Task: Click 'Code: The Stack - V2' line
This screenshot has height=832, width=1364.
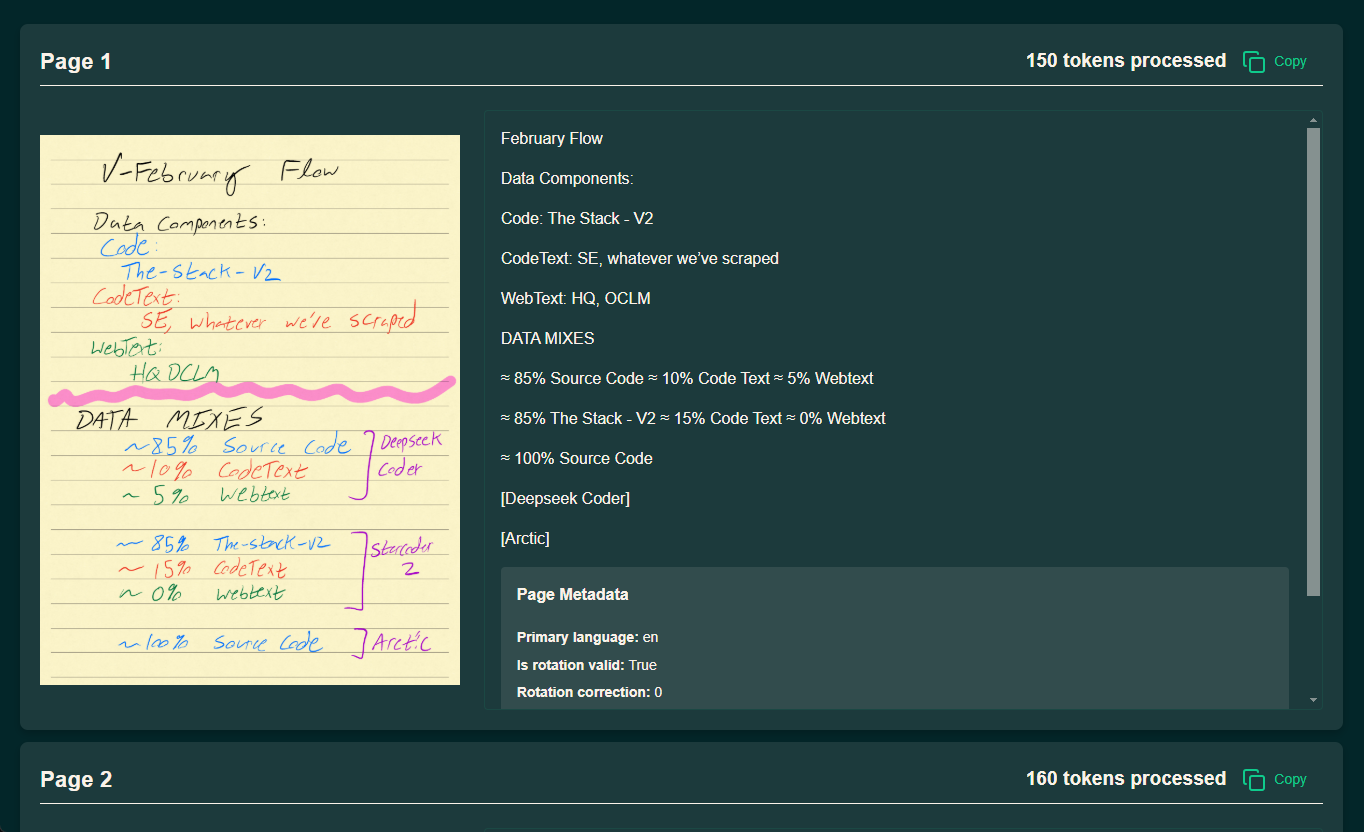Action: tap(577, 218)
